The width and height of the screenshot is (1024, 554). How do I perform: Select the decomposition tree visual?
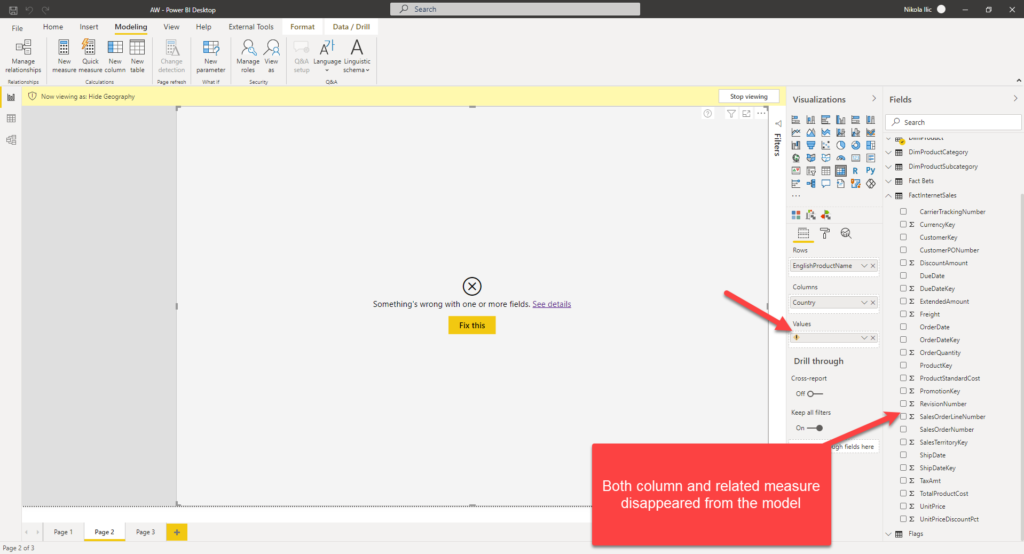(x=810, y=184)
